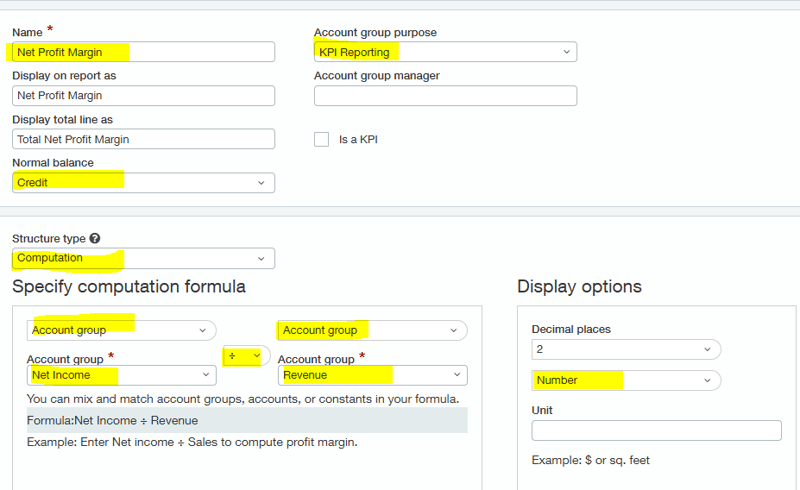Click the Name input field
The height and width of the screenshot is (490, 800).
(x=143, y=52)
